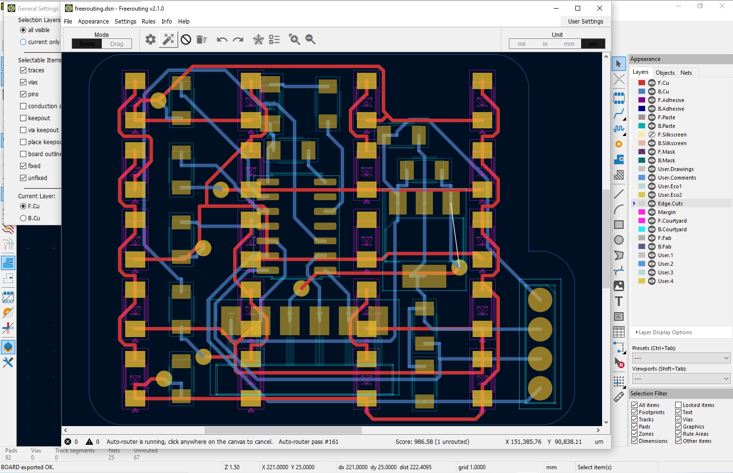
Task: Select the KiCad add via ring tool
Action: pos(619,144)
